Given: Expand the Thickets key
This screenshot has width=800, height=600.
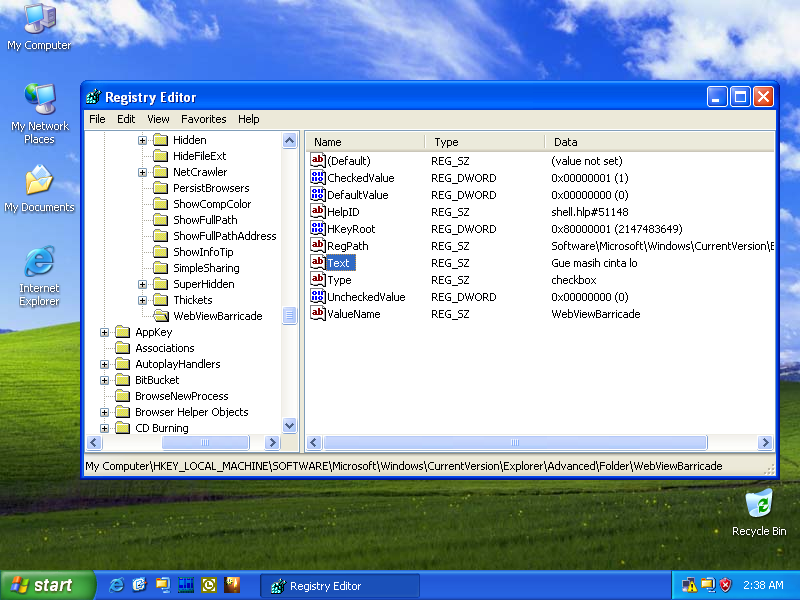Looking at the screenshot, I should pyautogui.click(x=142, y=300).
